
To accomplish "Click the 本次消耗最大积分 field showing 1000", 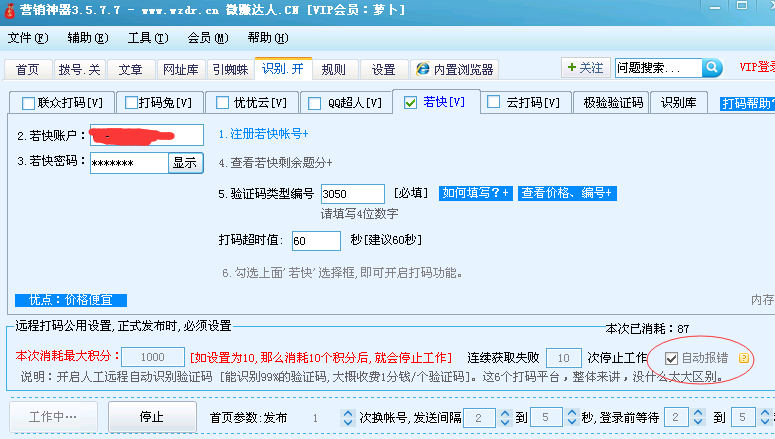I will (x=153, y=357).
